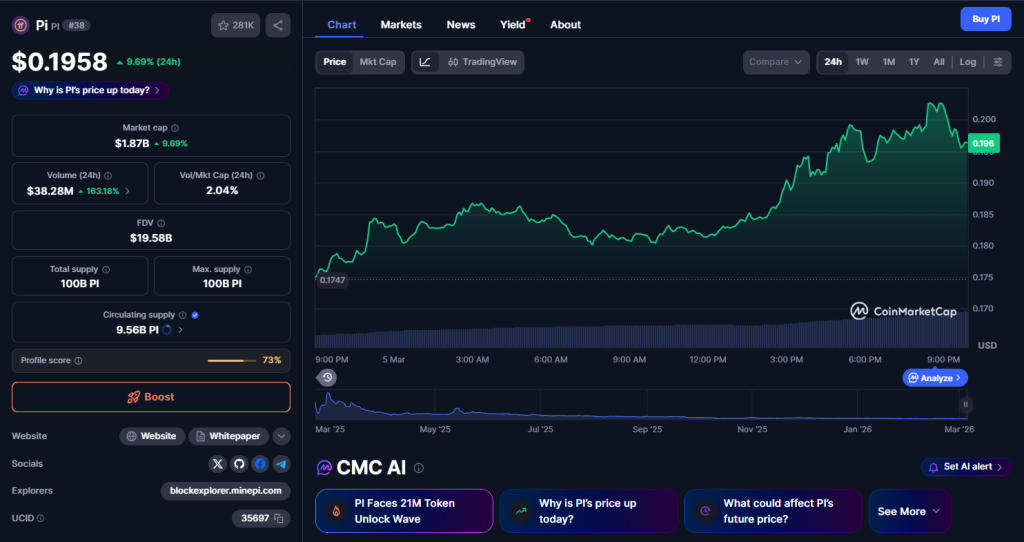
Task: Switch to the Markets tab
Action: [x=401, y=24]
